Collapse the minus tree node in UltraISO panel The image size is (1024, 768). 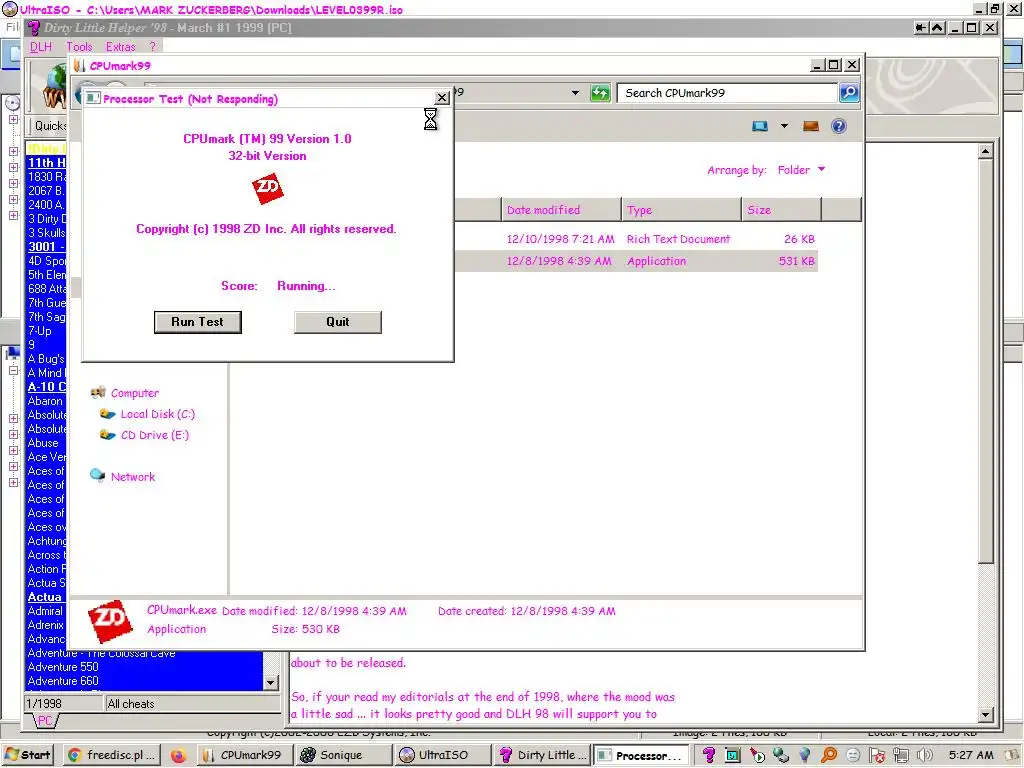[x=13, y=370]
